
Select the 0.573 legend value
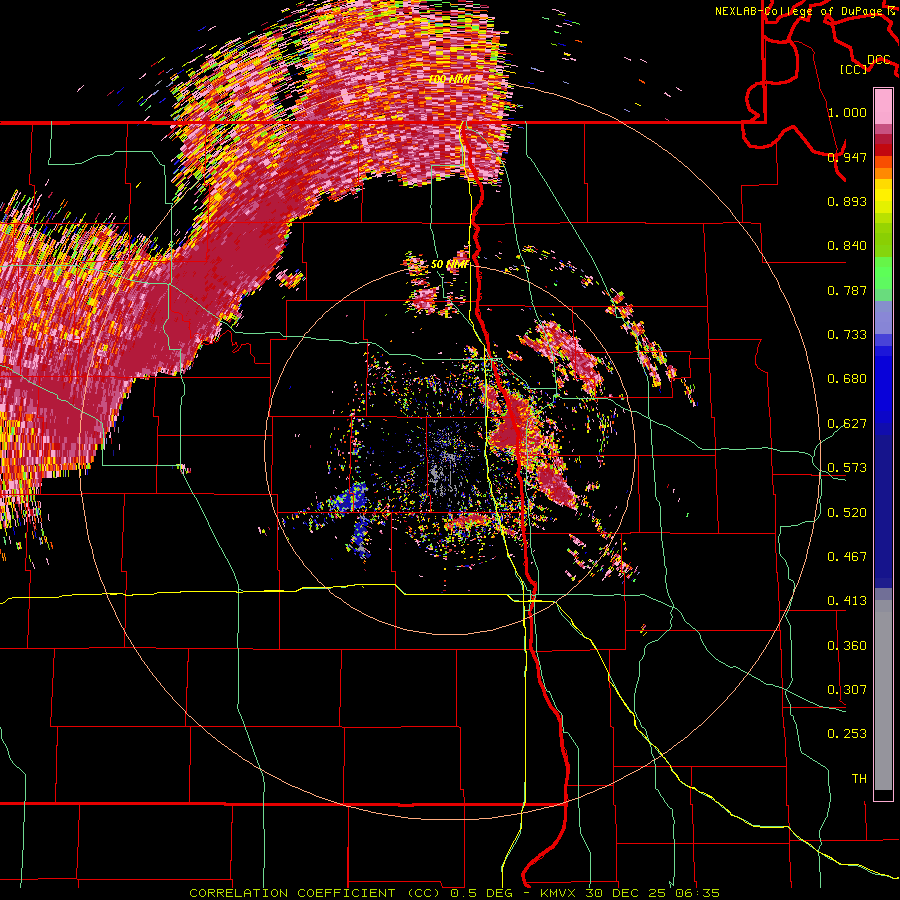[847, 468]
